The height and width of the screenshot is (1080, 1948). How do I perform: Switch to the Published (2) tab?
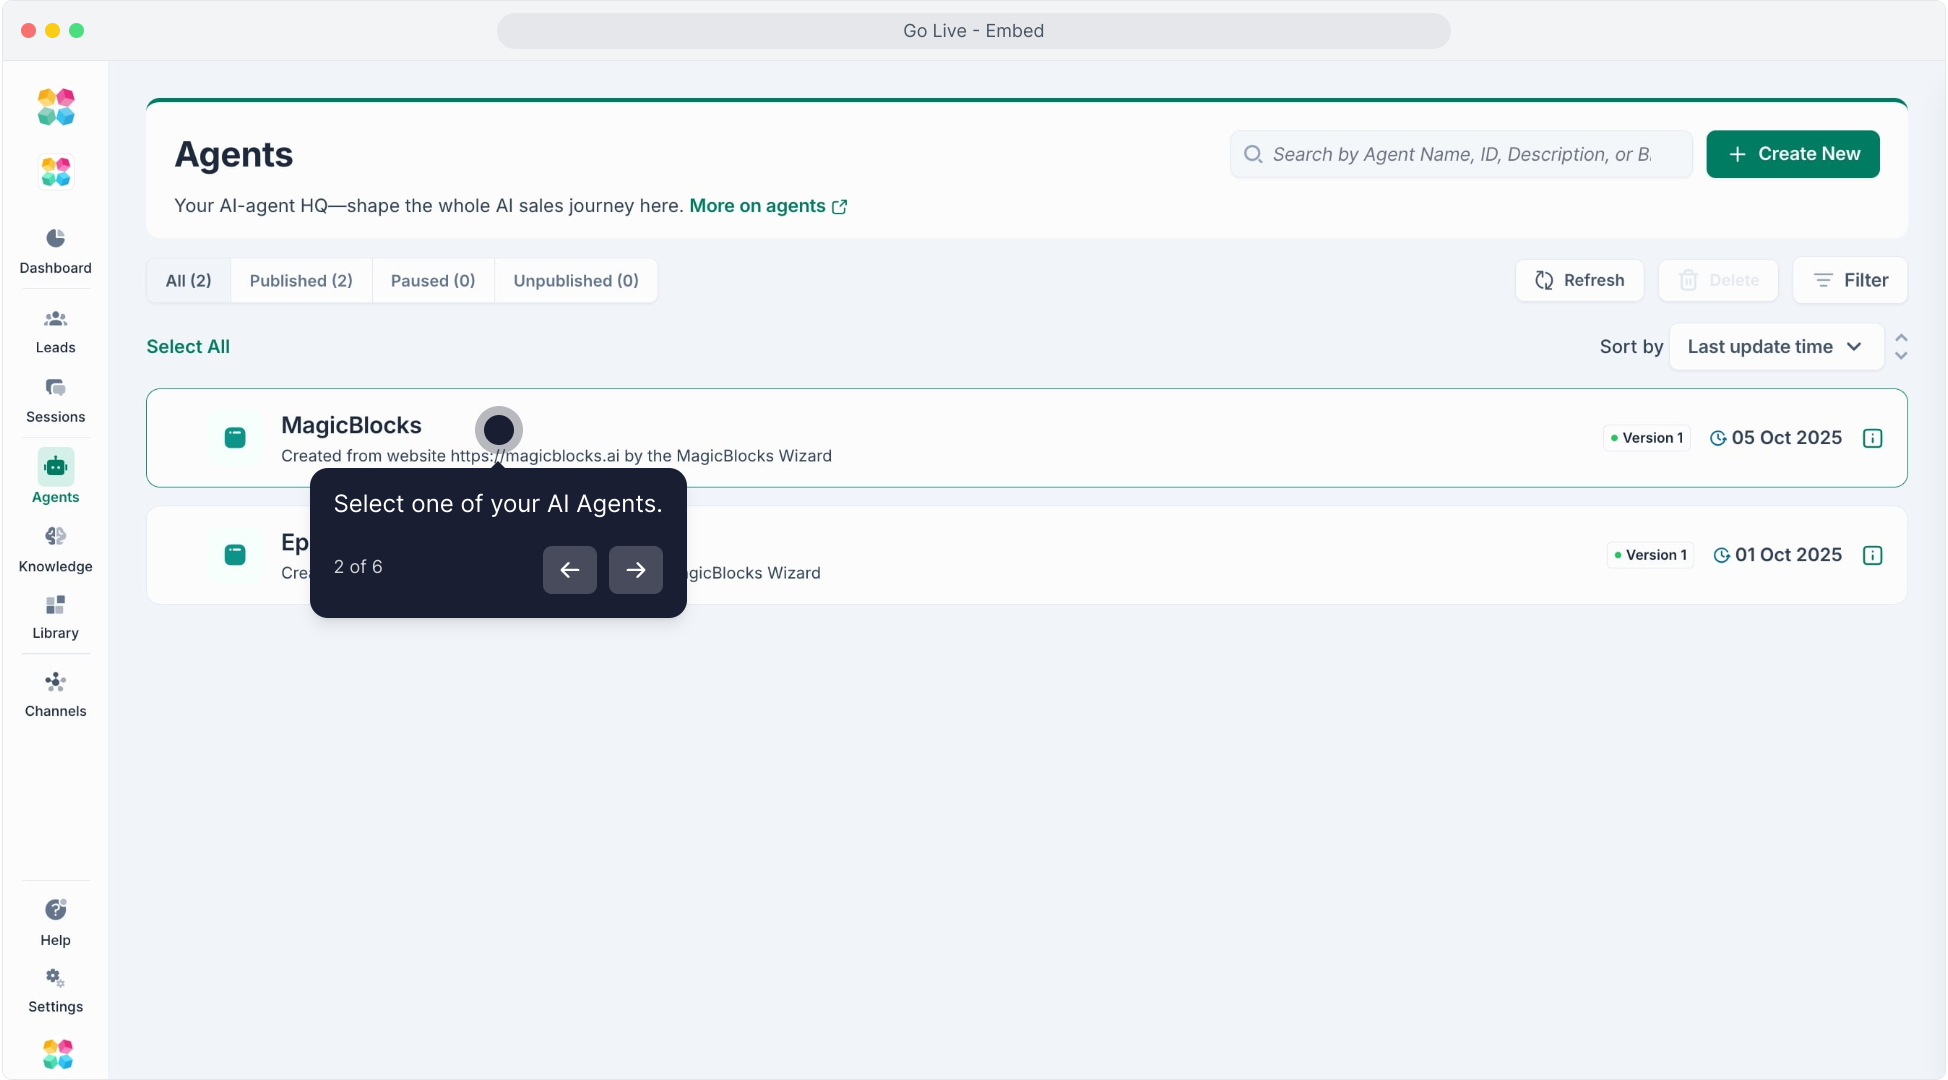coord(301,281)
